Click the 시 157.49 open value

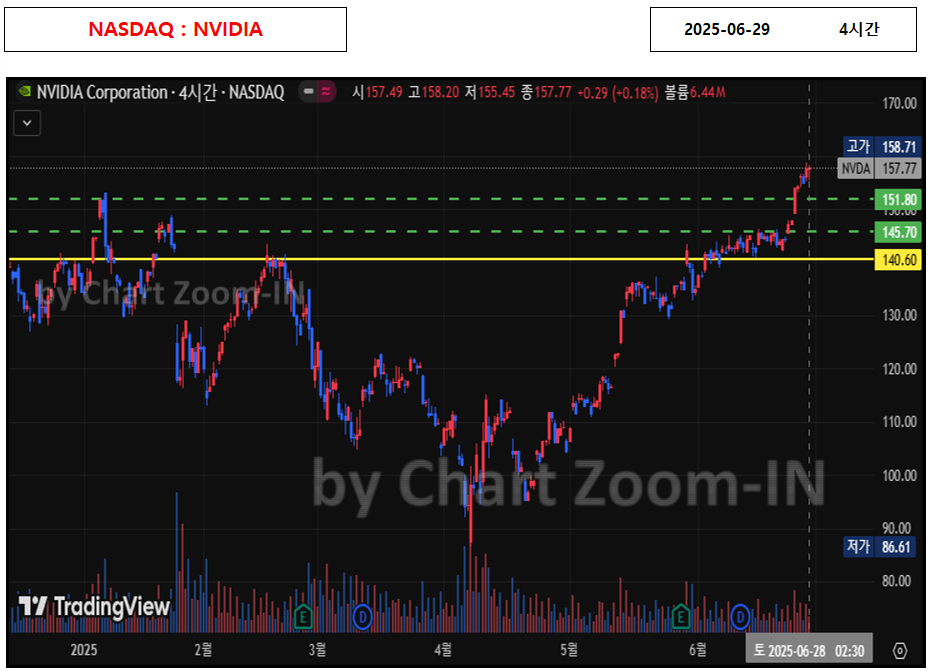(377, 92)
